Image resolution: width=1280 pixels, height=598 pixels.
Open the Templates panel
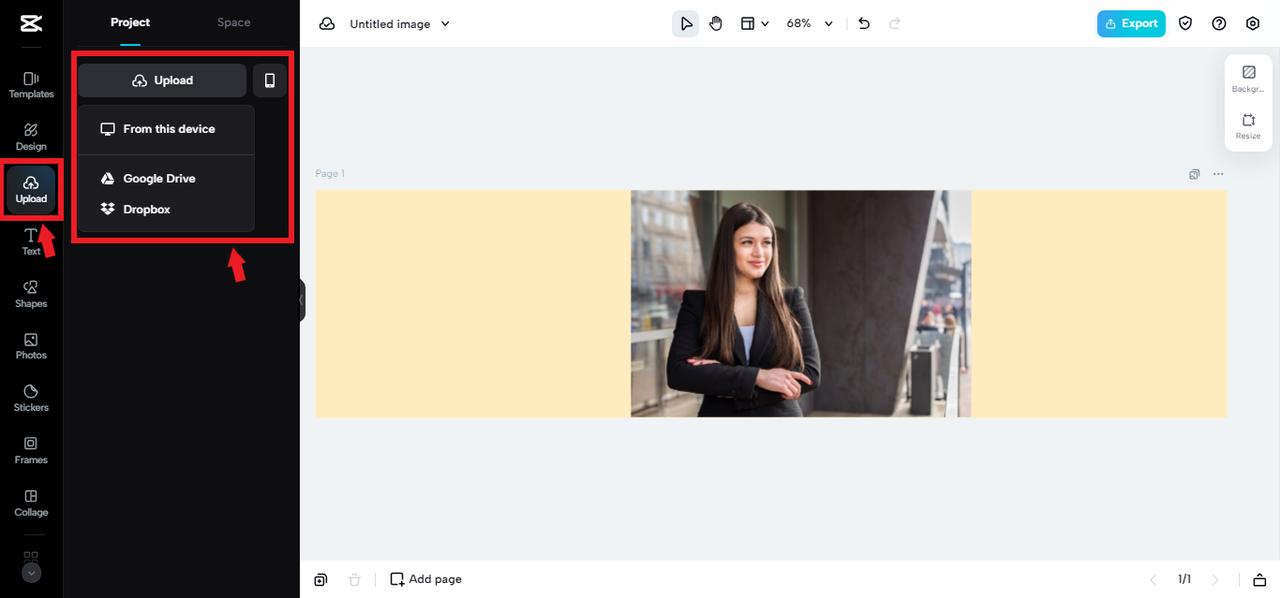point(31,85)
